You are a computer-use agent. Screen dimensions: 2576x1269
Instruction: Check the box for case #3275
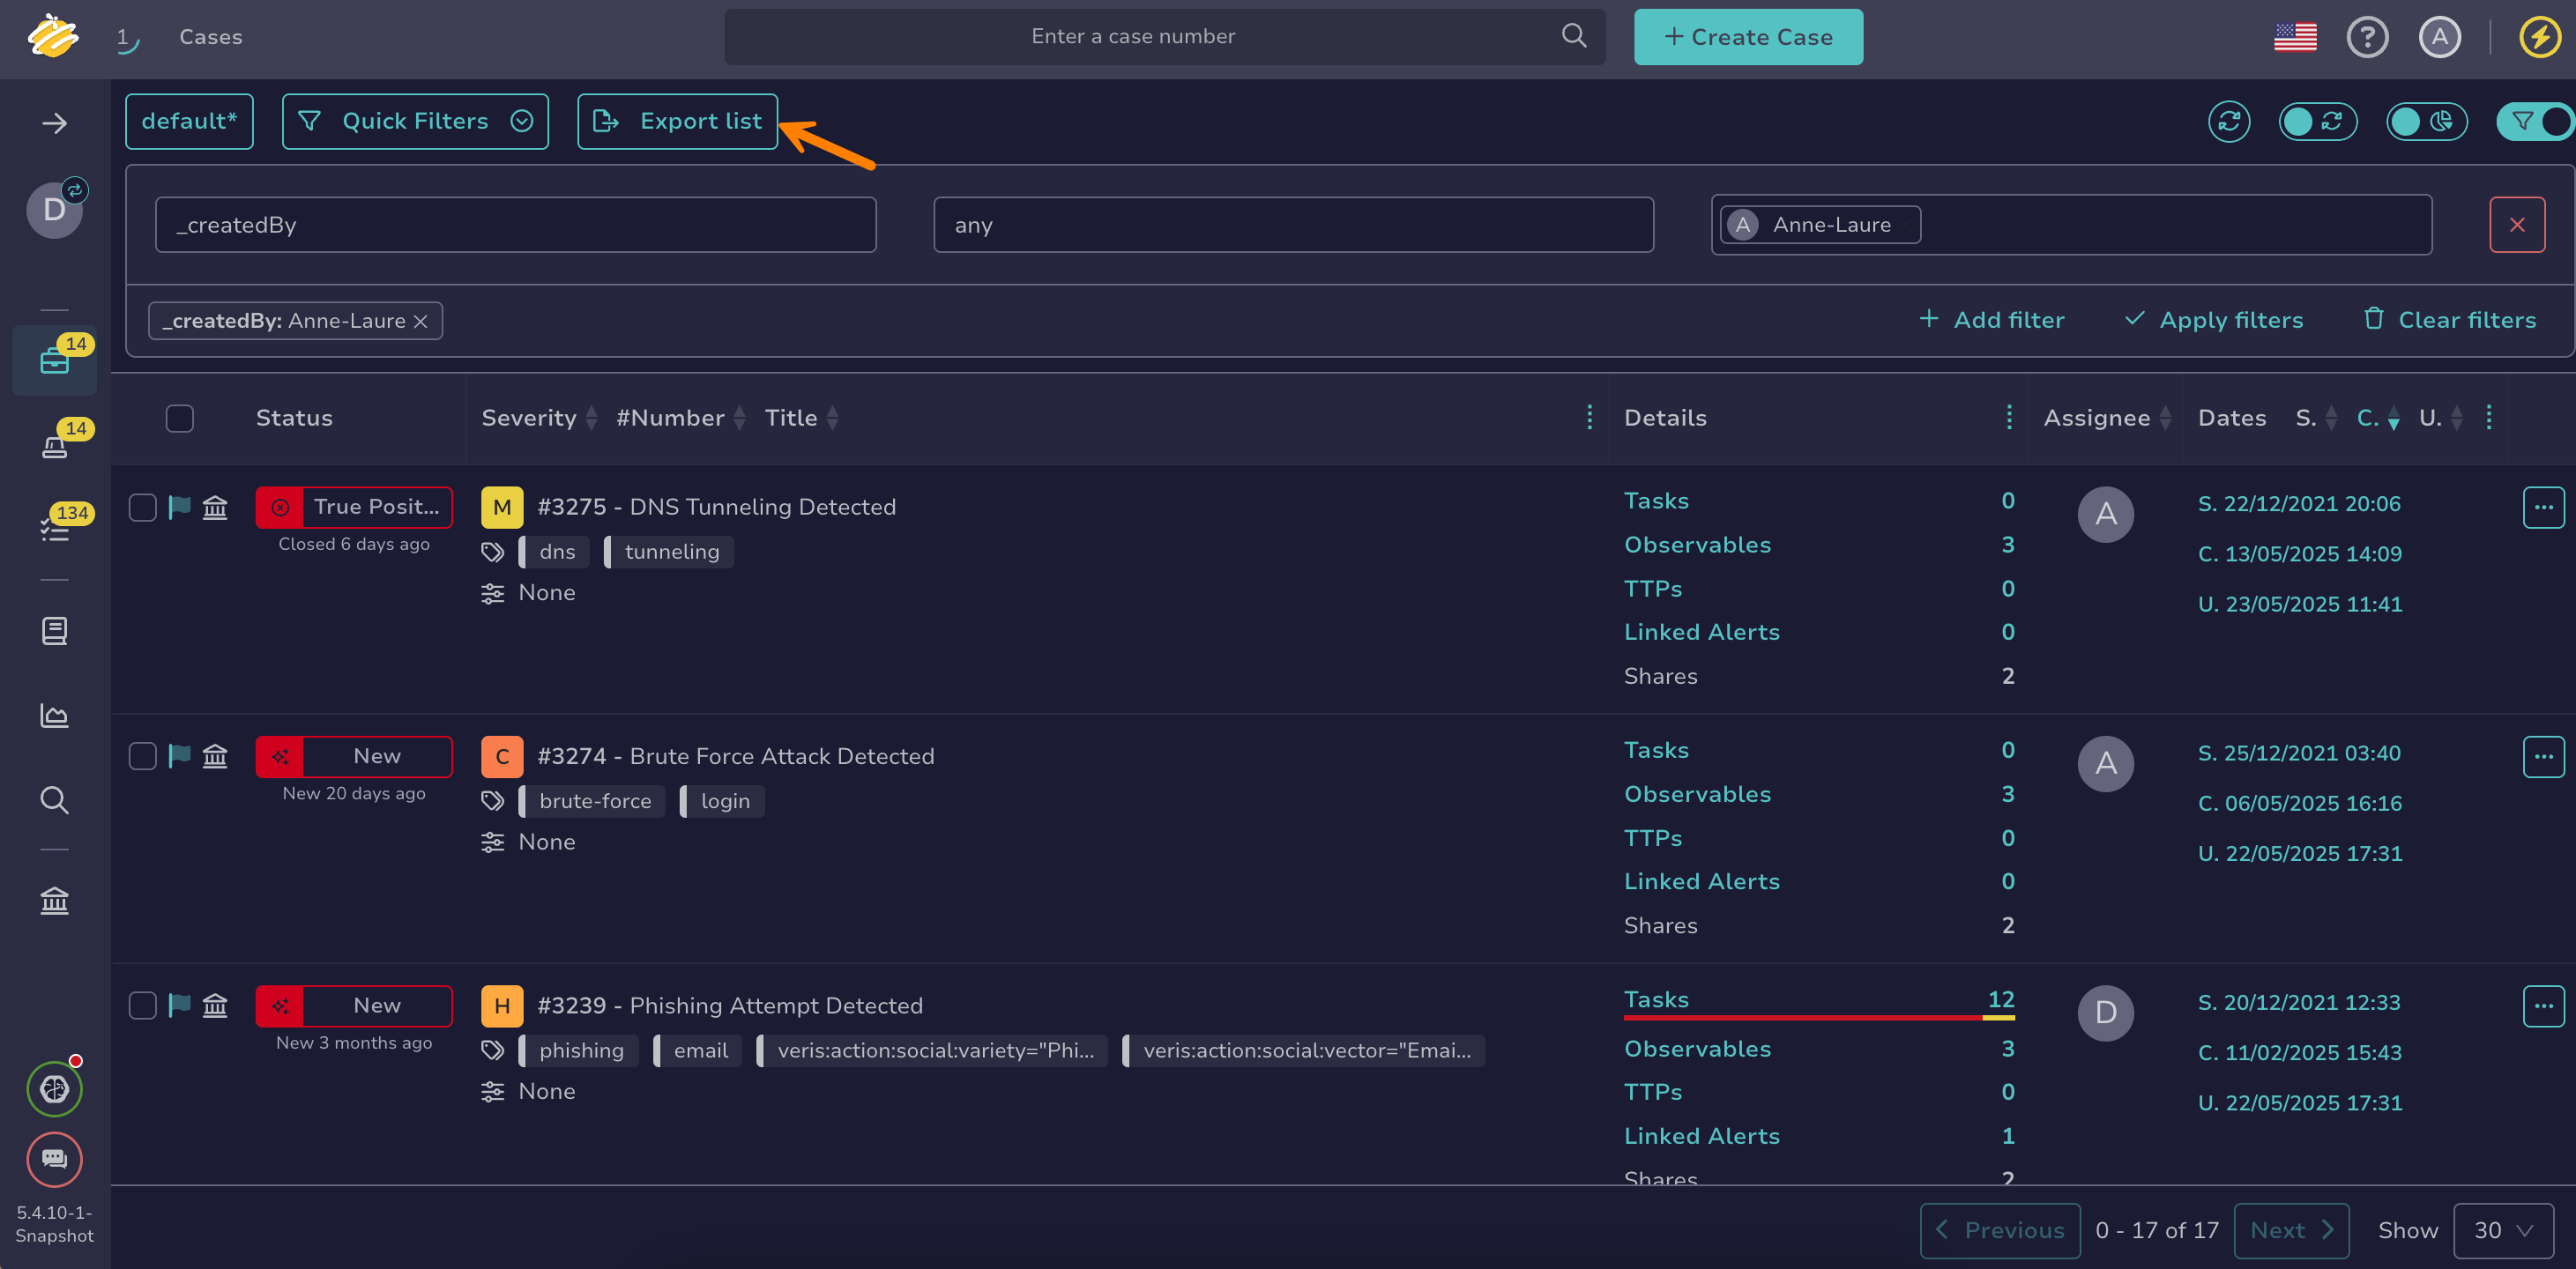143,507
